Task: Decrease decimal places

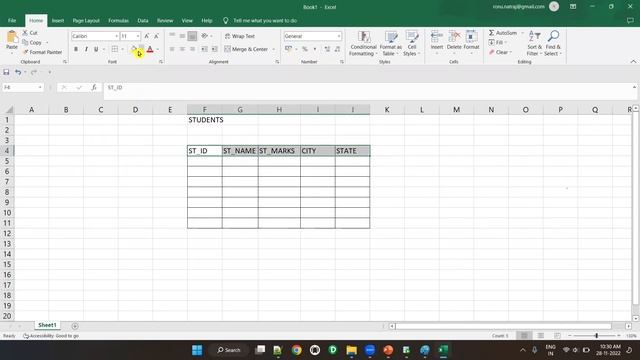Action: (x=337, y=49)
